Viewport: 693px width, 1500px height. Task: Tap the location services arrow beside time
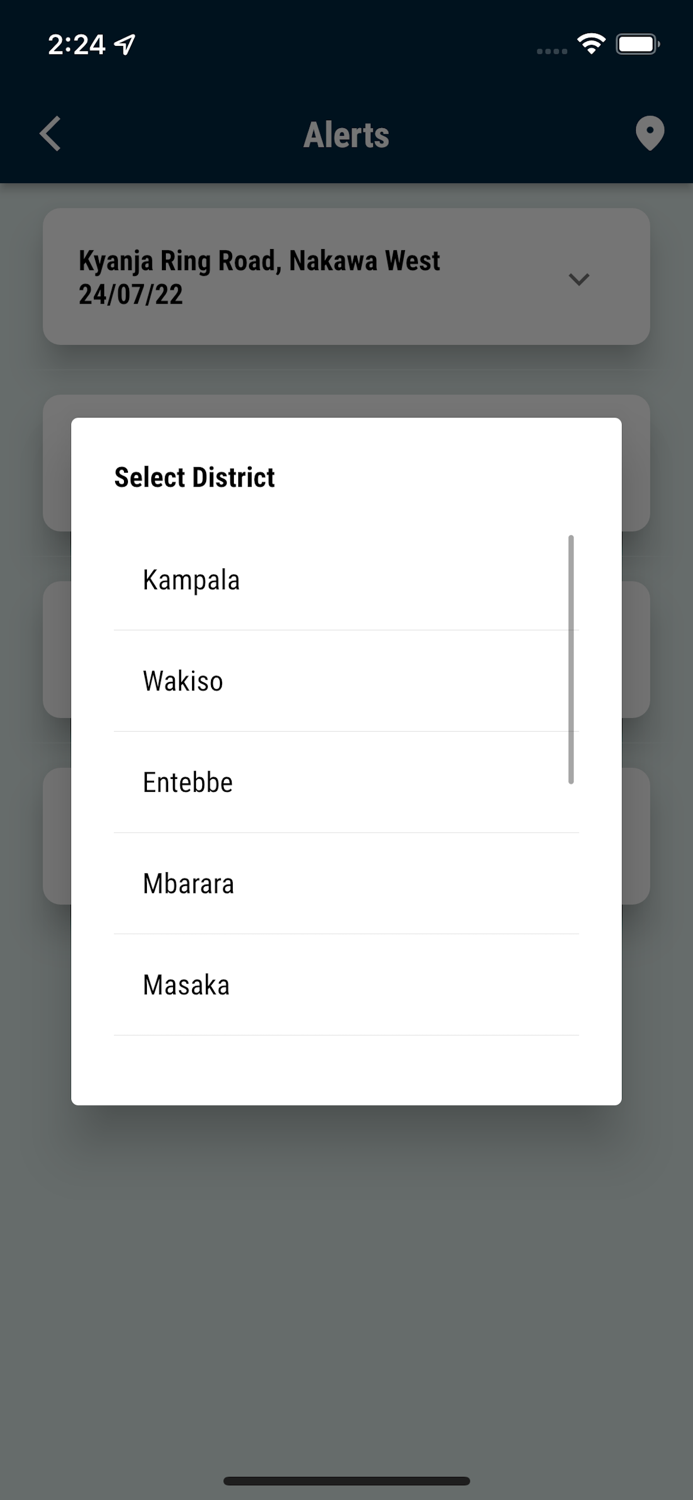click(125, 44)
